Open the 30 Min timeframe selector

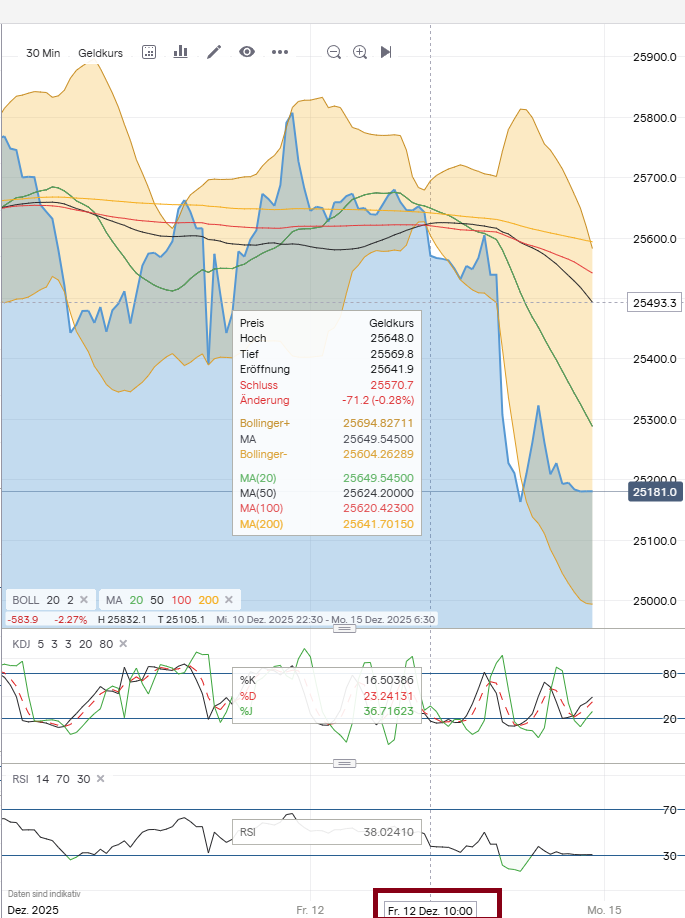click(x=43, y=53)
